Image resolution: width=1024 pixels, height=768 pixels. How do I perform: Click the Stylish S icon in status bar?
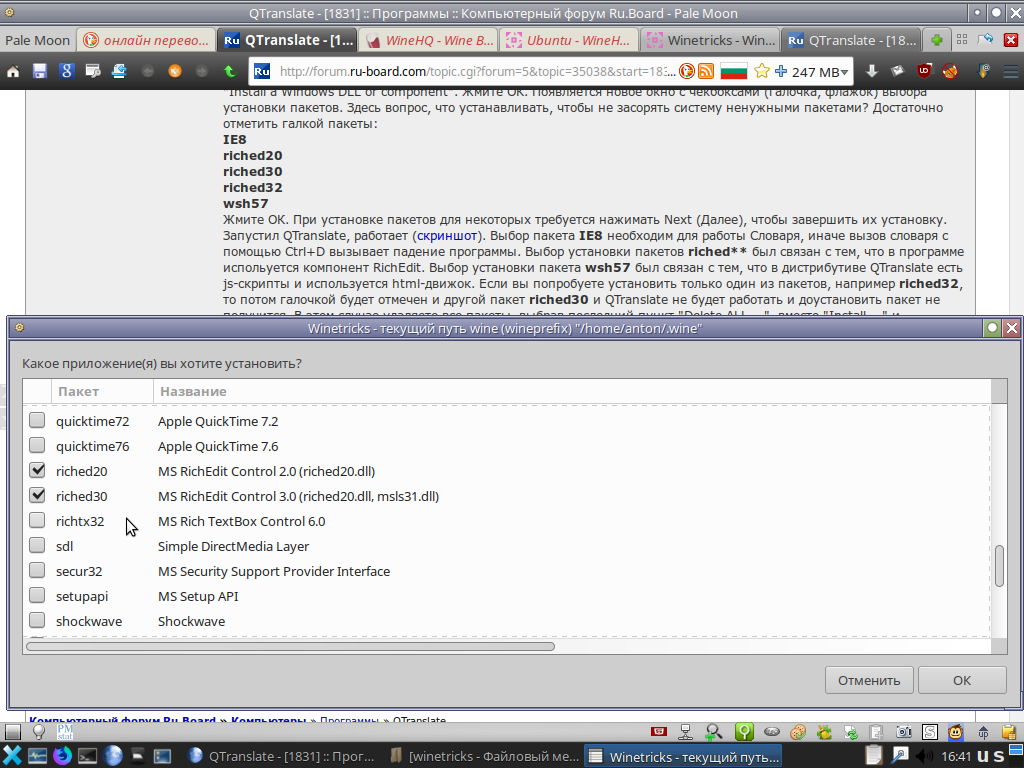coord(929,732)
